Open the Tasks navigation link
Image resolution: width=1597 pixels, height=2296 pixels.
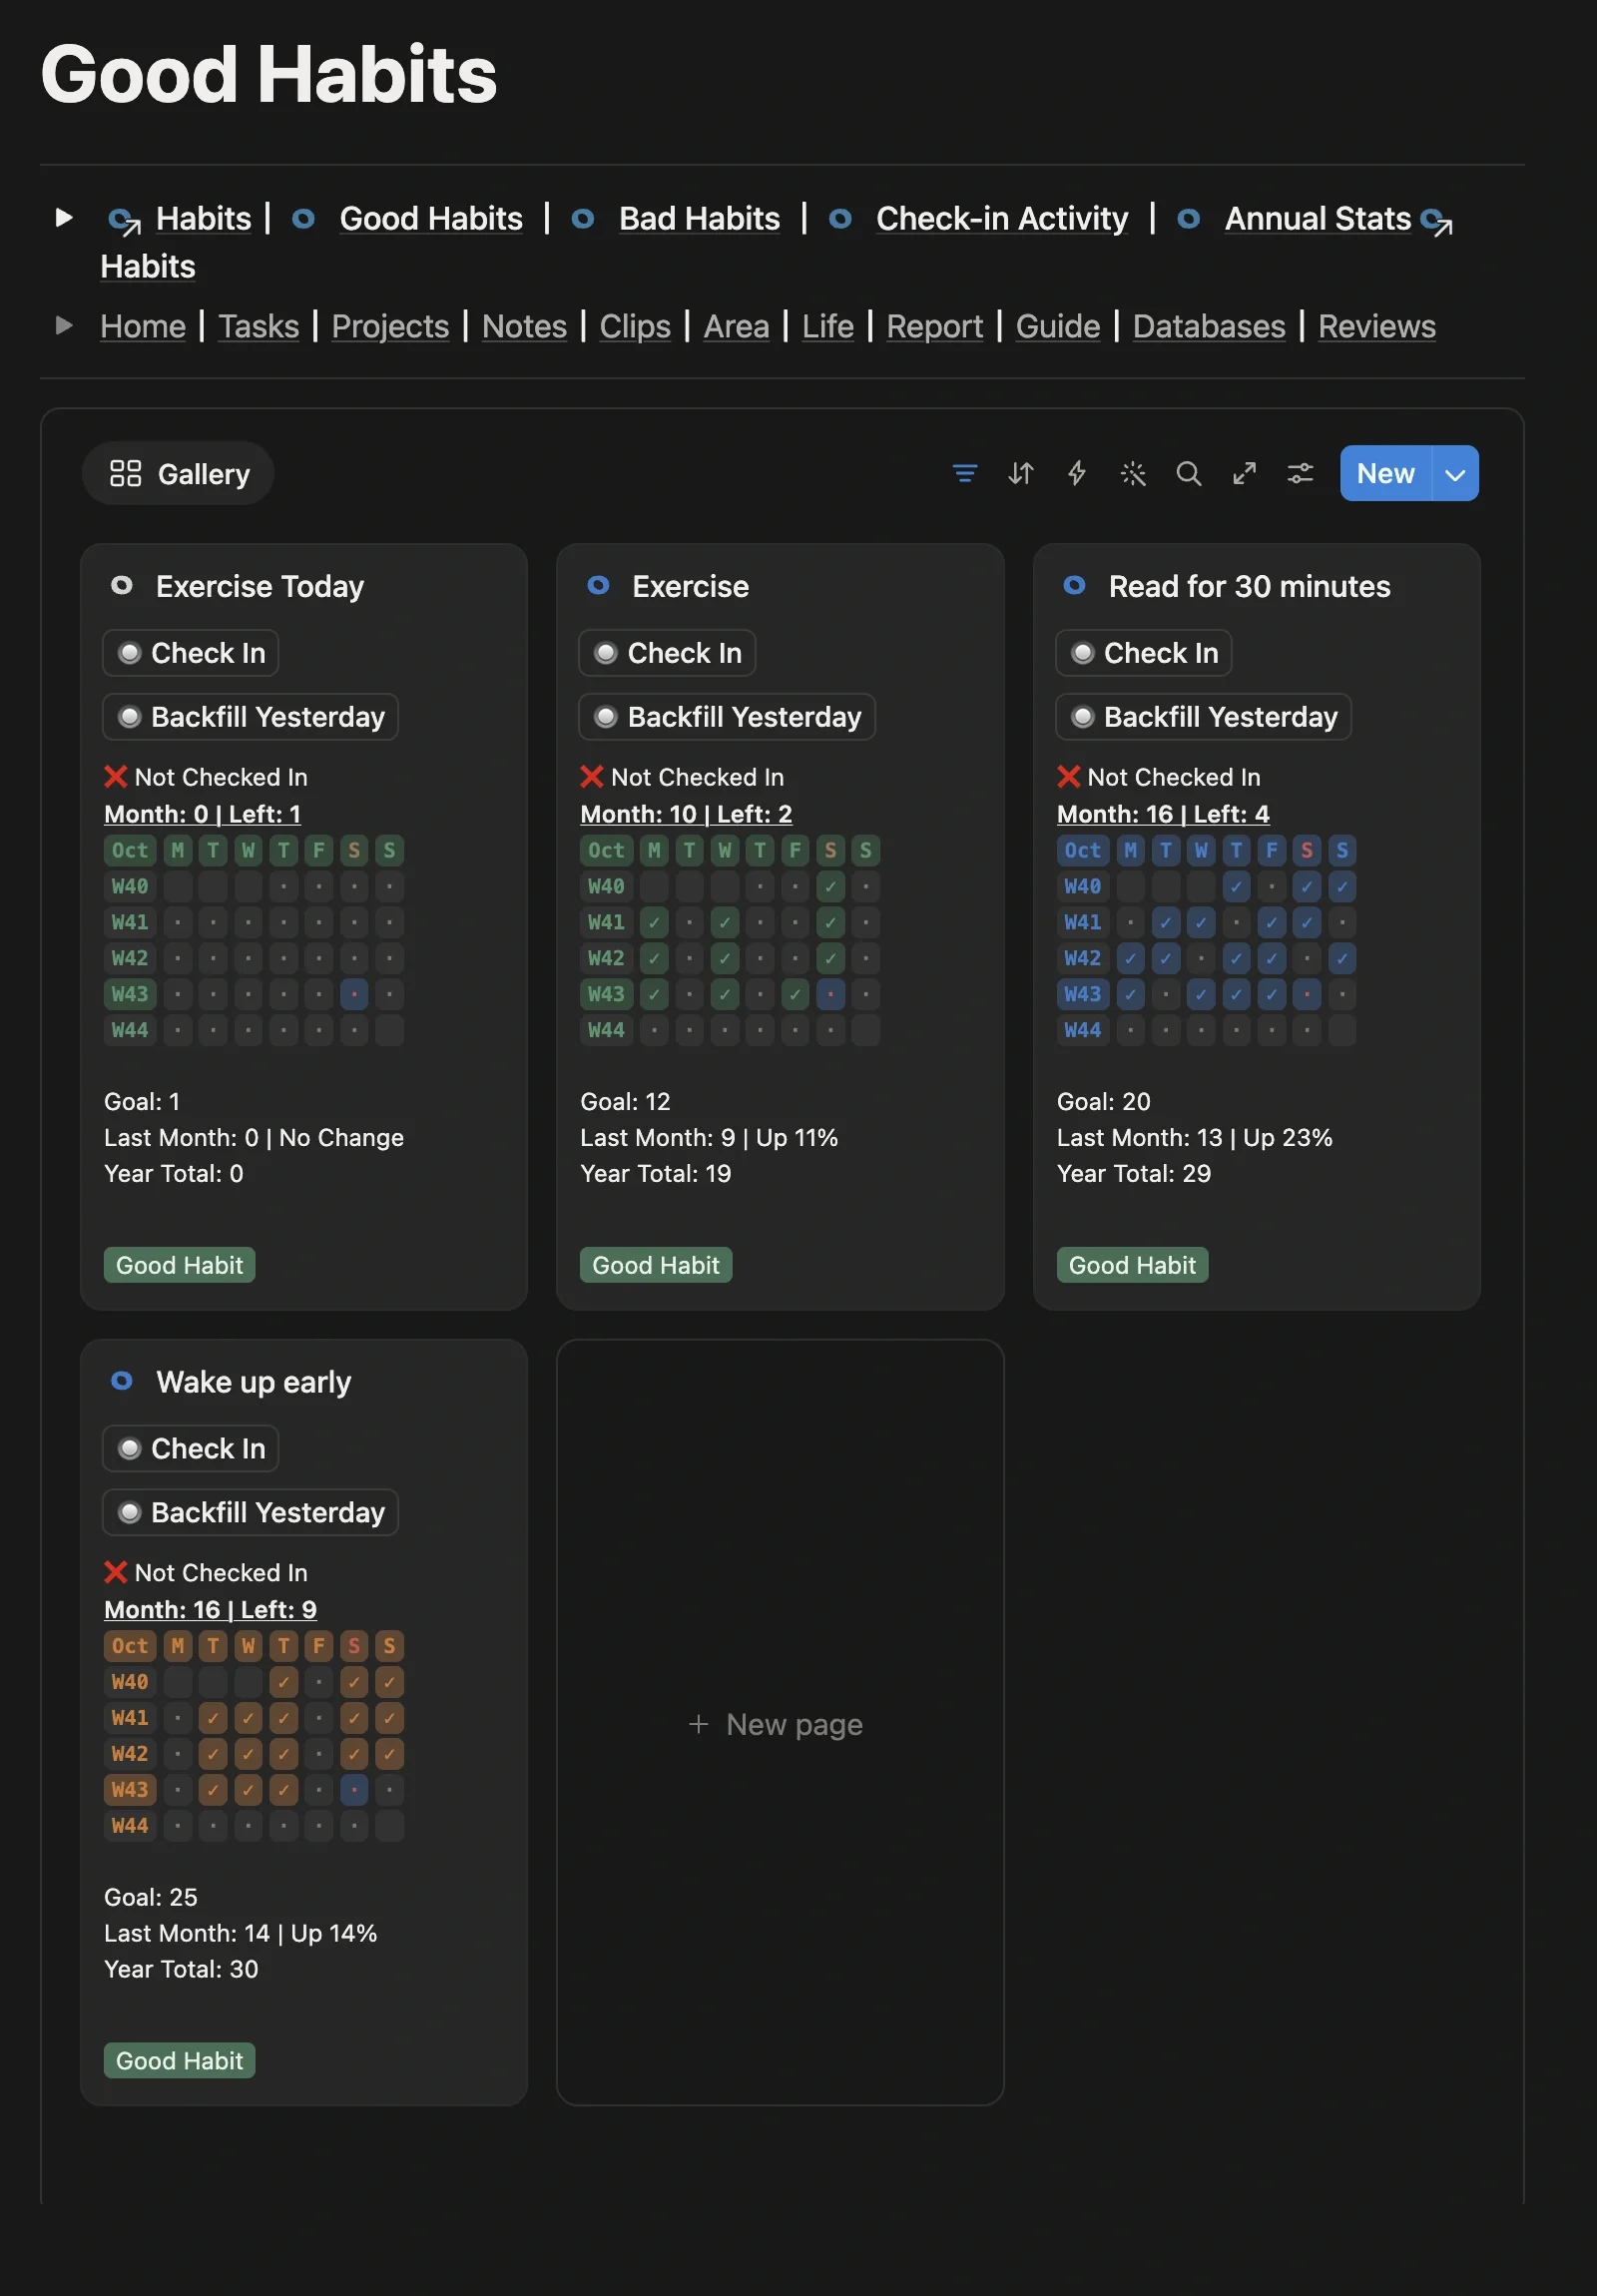259,326
